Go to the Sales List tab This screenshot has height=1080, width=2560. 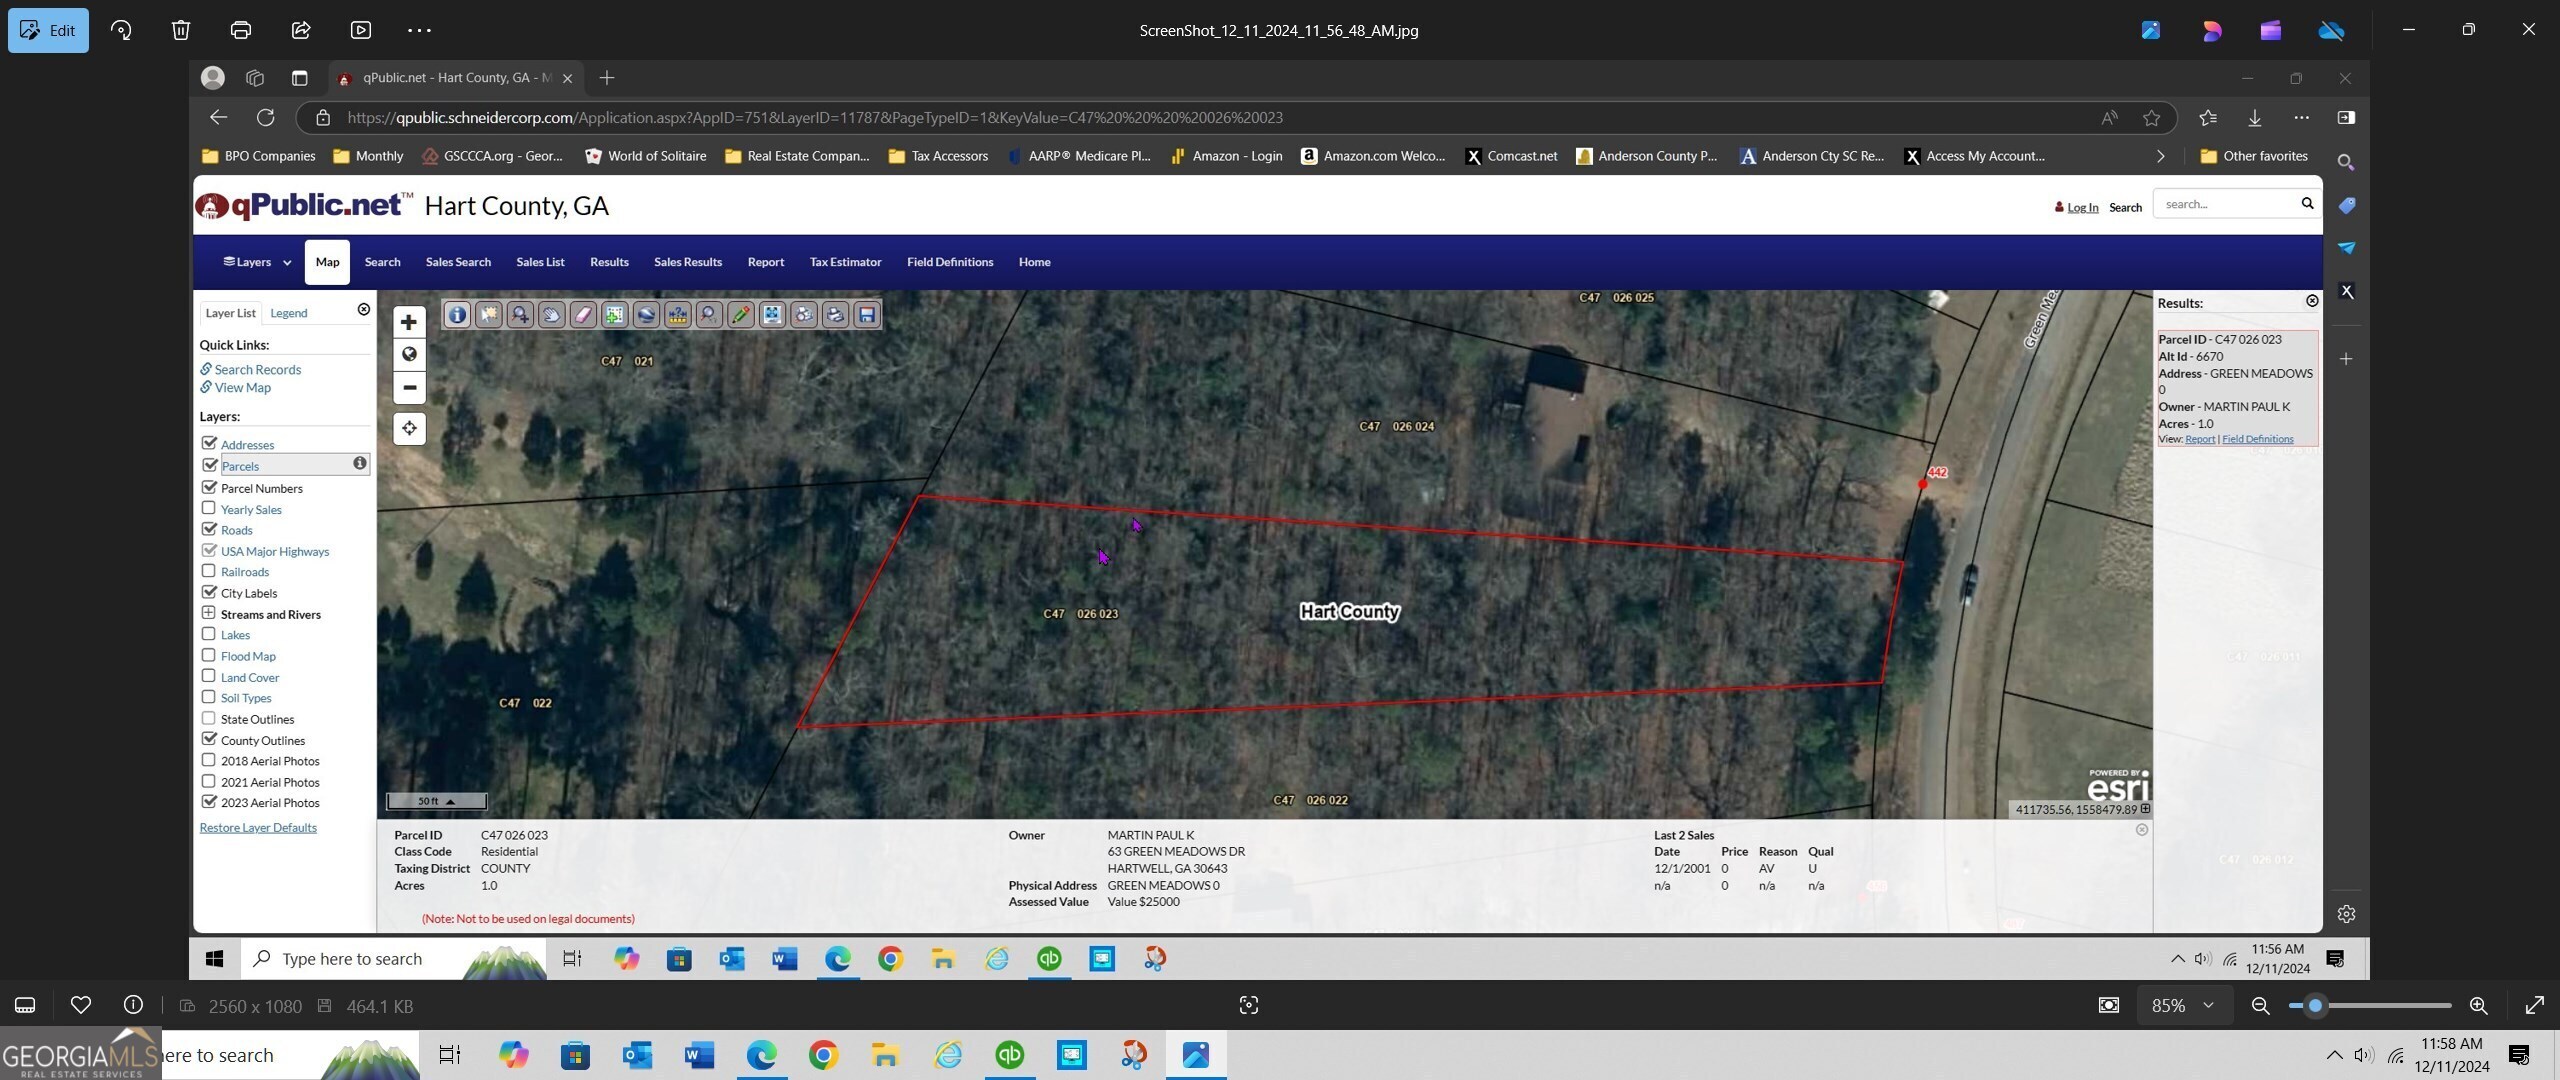pos(540,262)
